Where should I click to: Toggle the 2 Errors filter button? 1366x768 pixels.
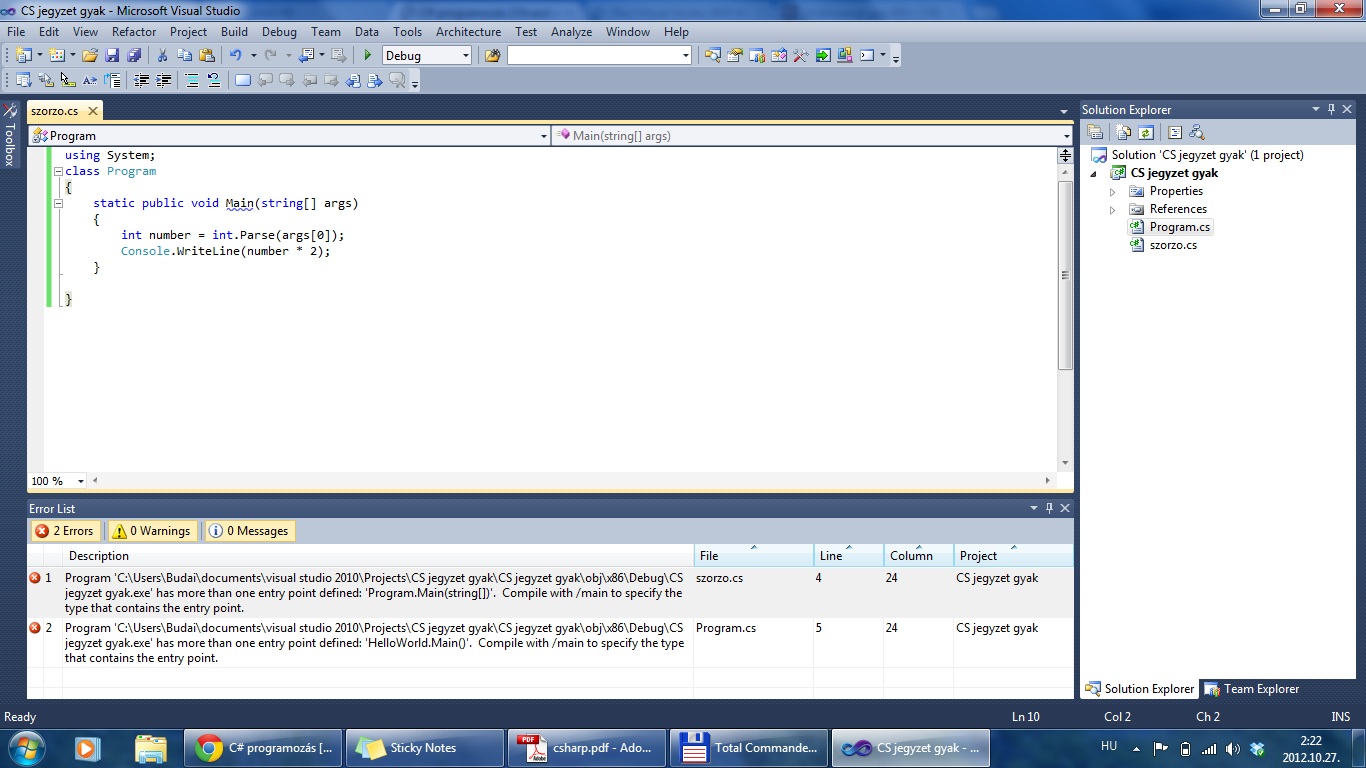click(64, 531)
